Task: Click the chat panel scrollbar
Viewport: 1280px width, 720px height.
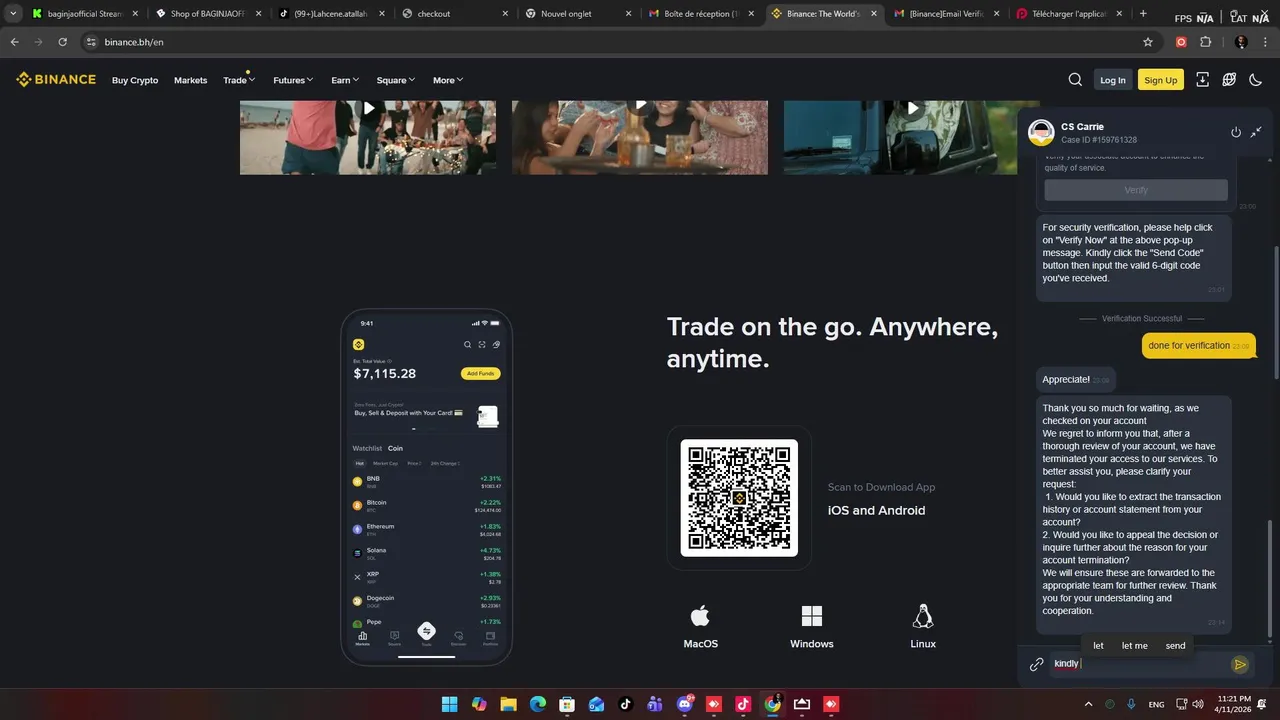Action: (x=1272, y=578)
